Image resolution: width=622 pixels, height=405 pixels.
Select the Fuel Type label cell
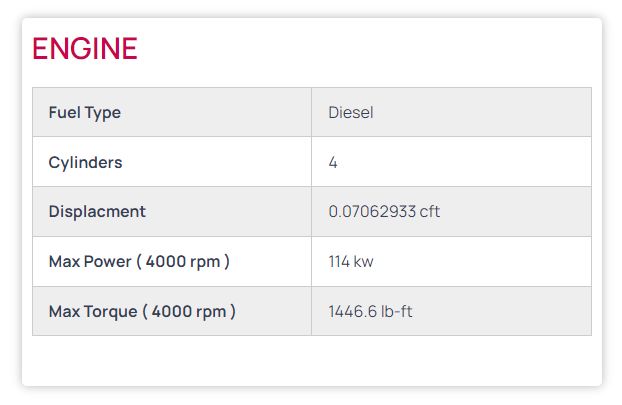point(171,112)
